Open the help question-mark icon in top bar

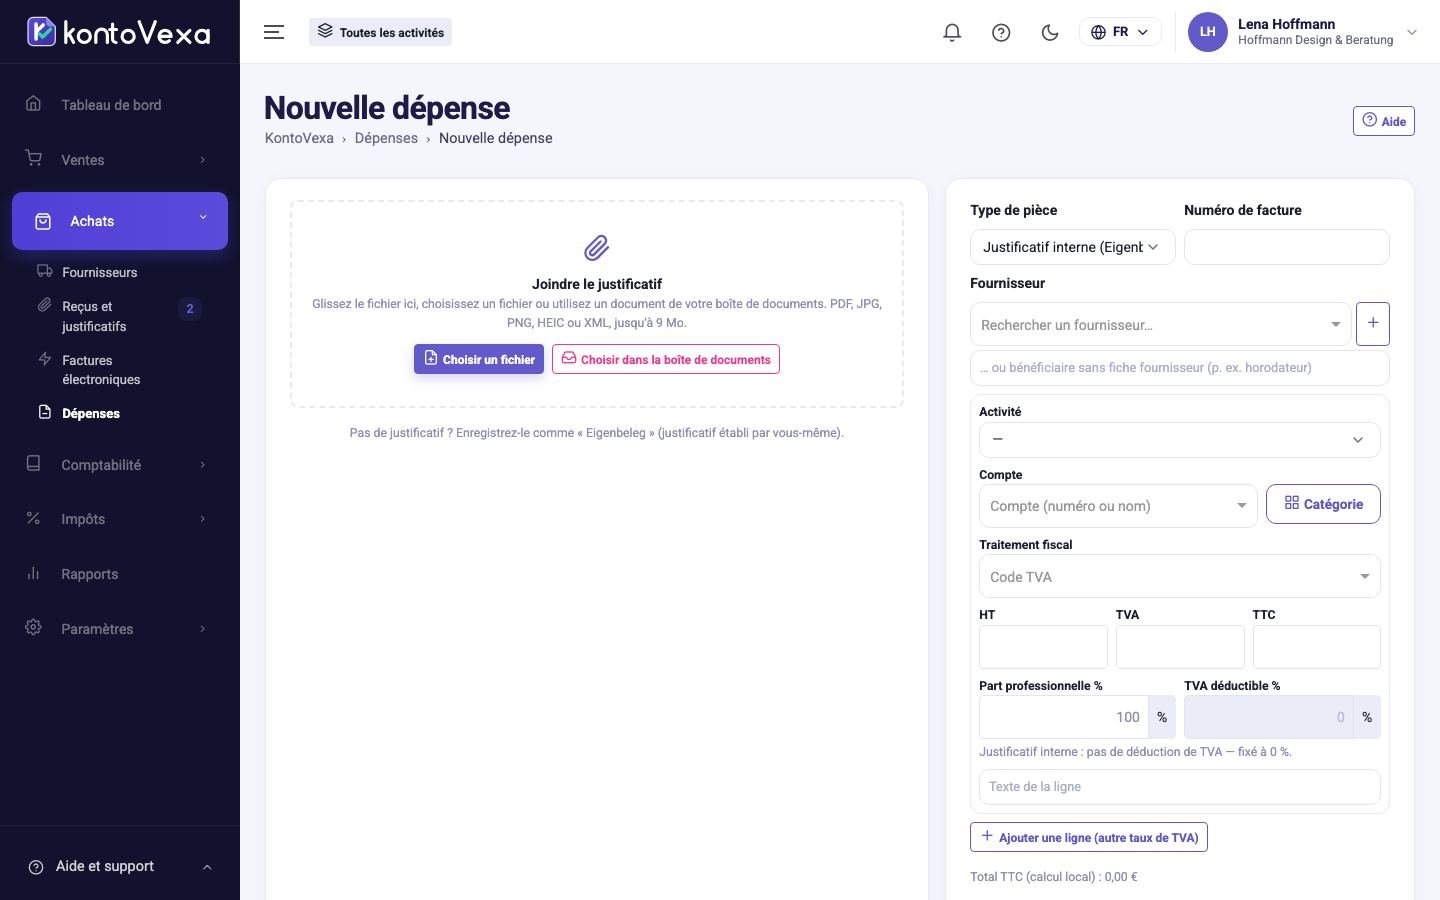pyautogui.click(x=1001, y=32)
